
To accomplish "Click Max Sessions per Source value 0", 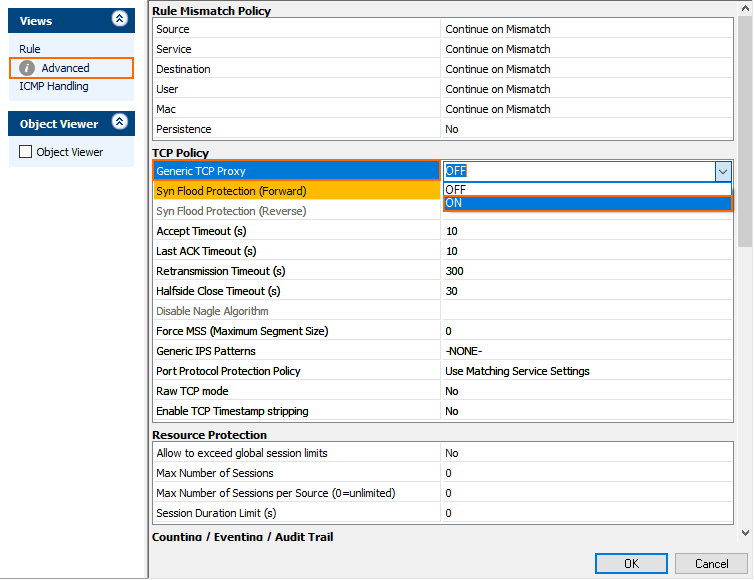I will pyautogui.click(x=448, y=493).
